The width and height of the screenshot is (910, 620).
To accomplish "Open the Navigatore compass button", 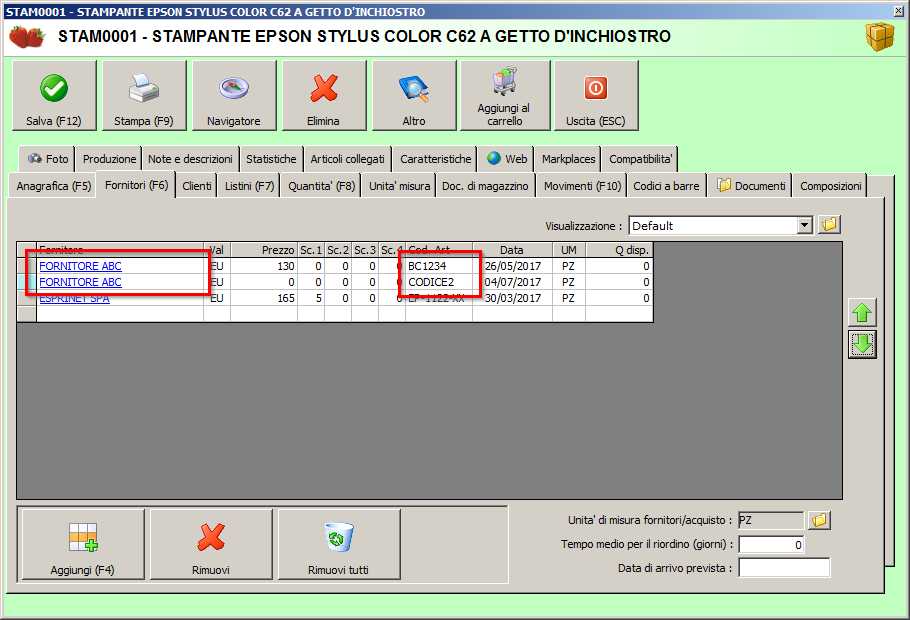I will [234, 96].
